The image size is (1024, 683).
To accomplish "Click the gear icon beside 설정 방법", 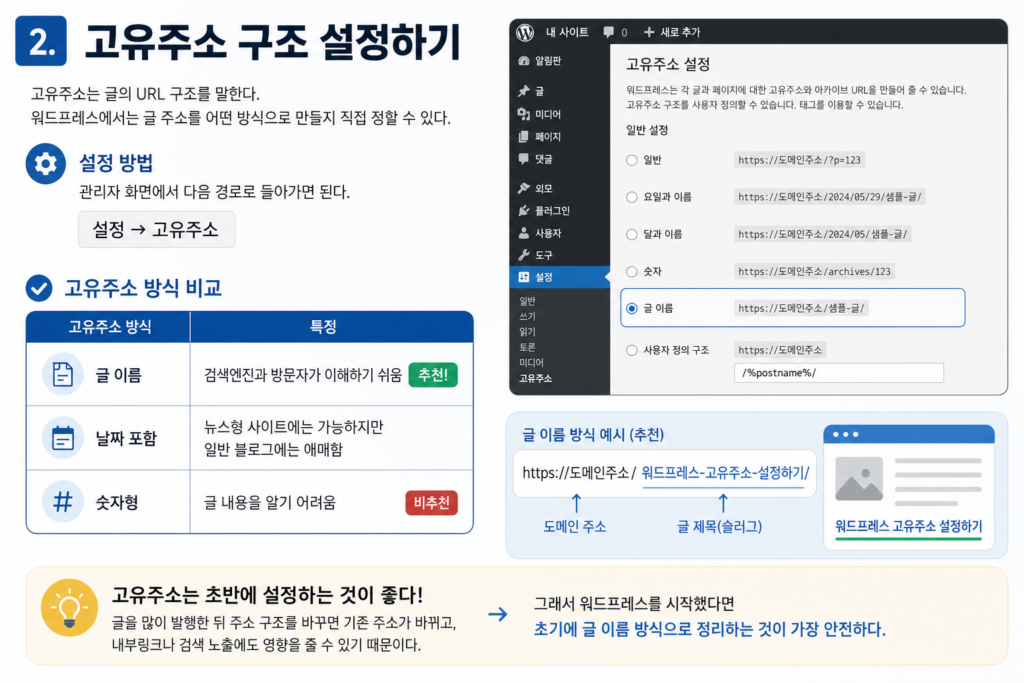I will point(46,163).
